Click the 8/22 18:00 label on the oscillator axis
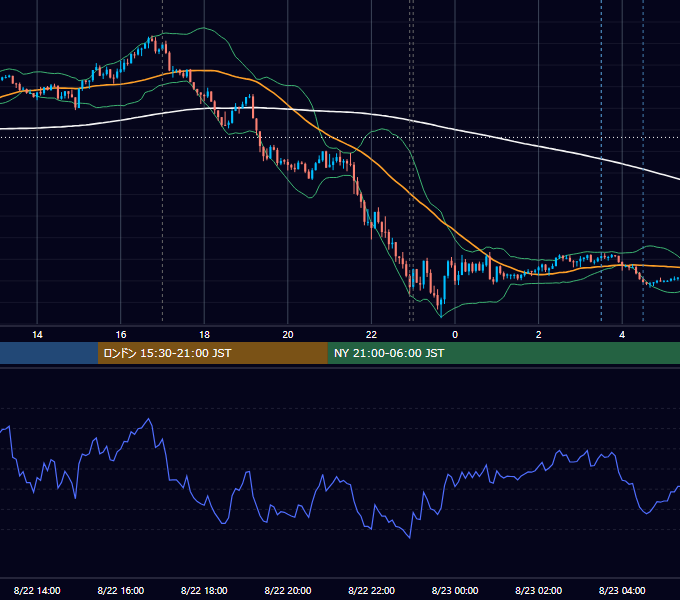This screenshot has width=680, height=600. 204,590
